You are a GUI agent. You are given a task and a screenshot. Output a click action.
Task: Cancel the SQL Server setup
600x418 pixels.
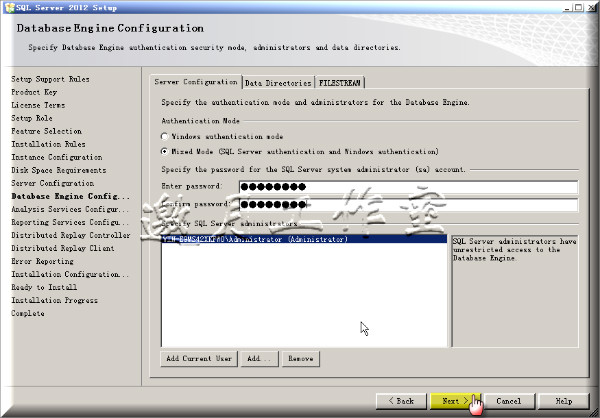coord(509,401)
